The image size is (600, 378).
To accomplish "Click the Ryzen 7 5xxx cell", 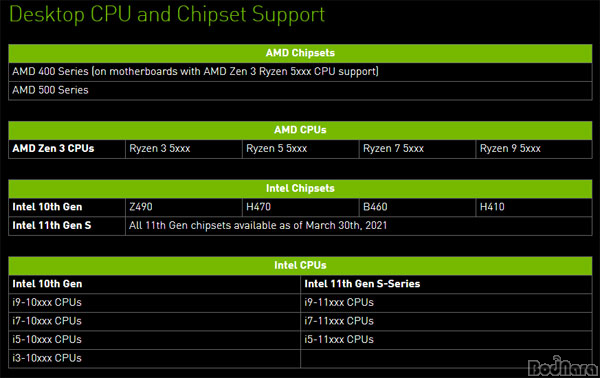I will click(x=417, y=149).
